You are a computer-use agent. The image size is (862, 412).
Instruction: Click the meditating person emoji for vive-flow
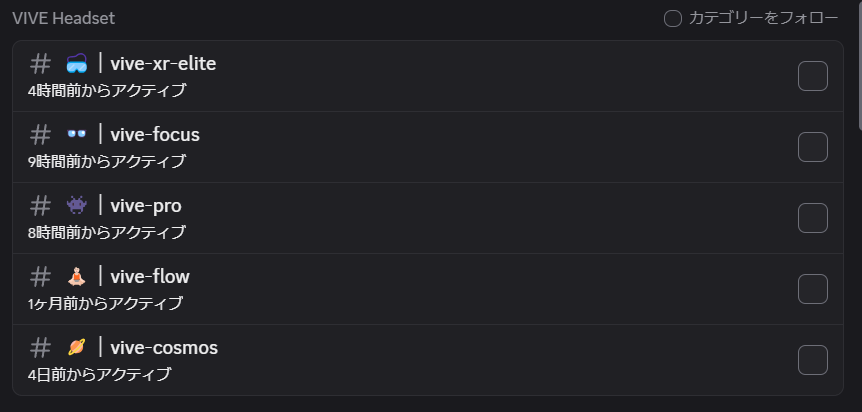[76, 276]
